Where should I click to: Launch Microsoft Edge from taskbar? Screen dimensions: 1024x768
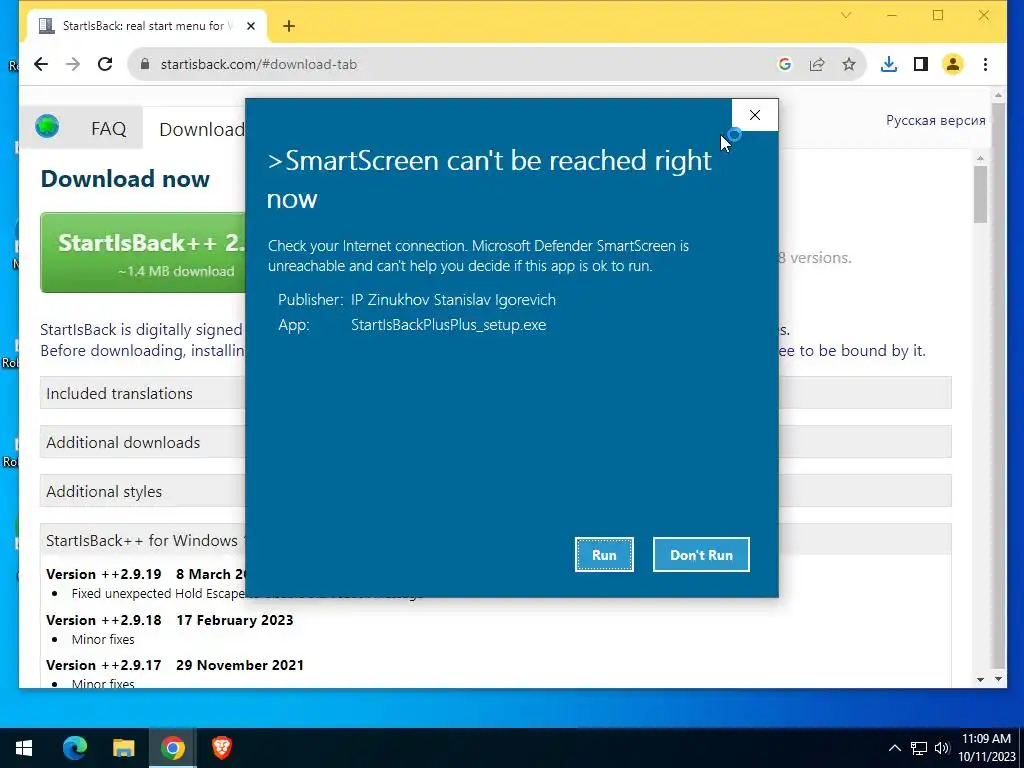coord(74,748)
